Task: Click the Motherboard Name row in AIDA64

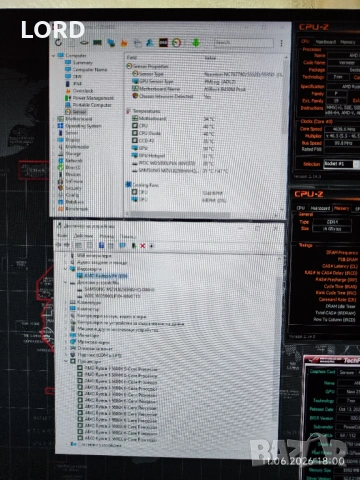Action: 189,89
